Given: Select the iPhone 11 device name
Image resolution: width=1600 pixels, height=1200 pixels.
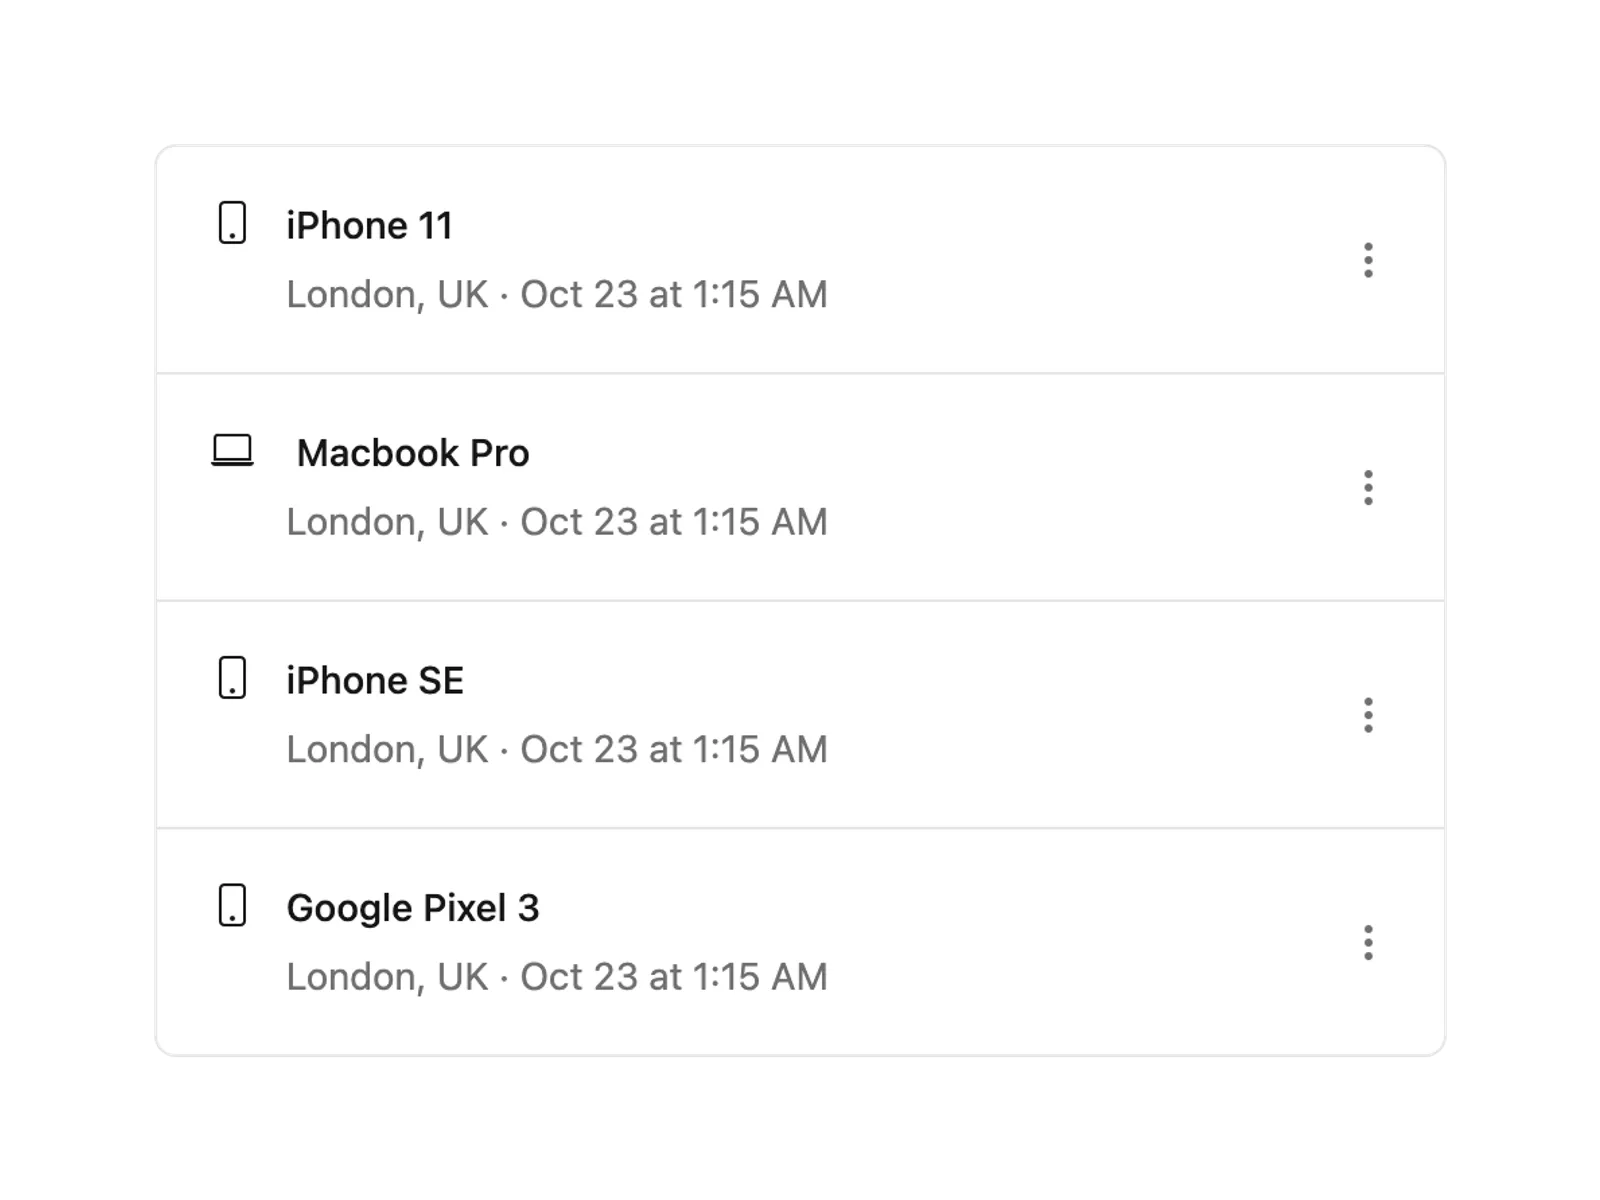Looking at the screenshot, I should [369, 226].
